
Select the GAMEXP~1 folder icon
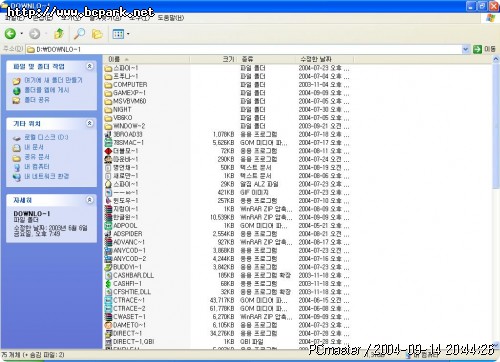pos(108,93)
